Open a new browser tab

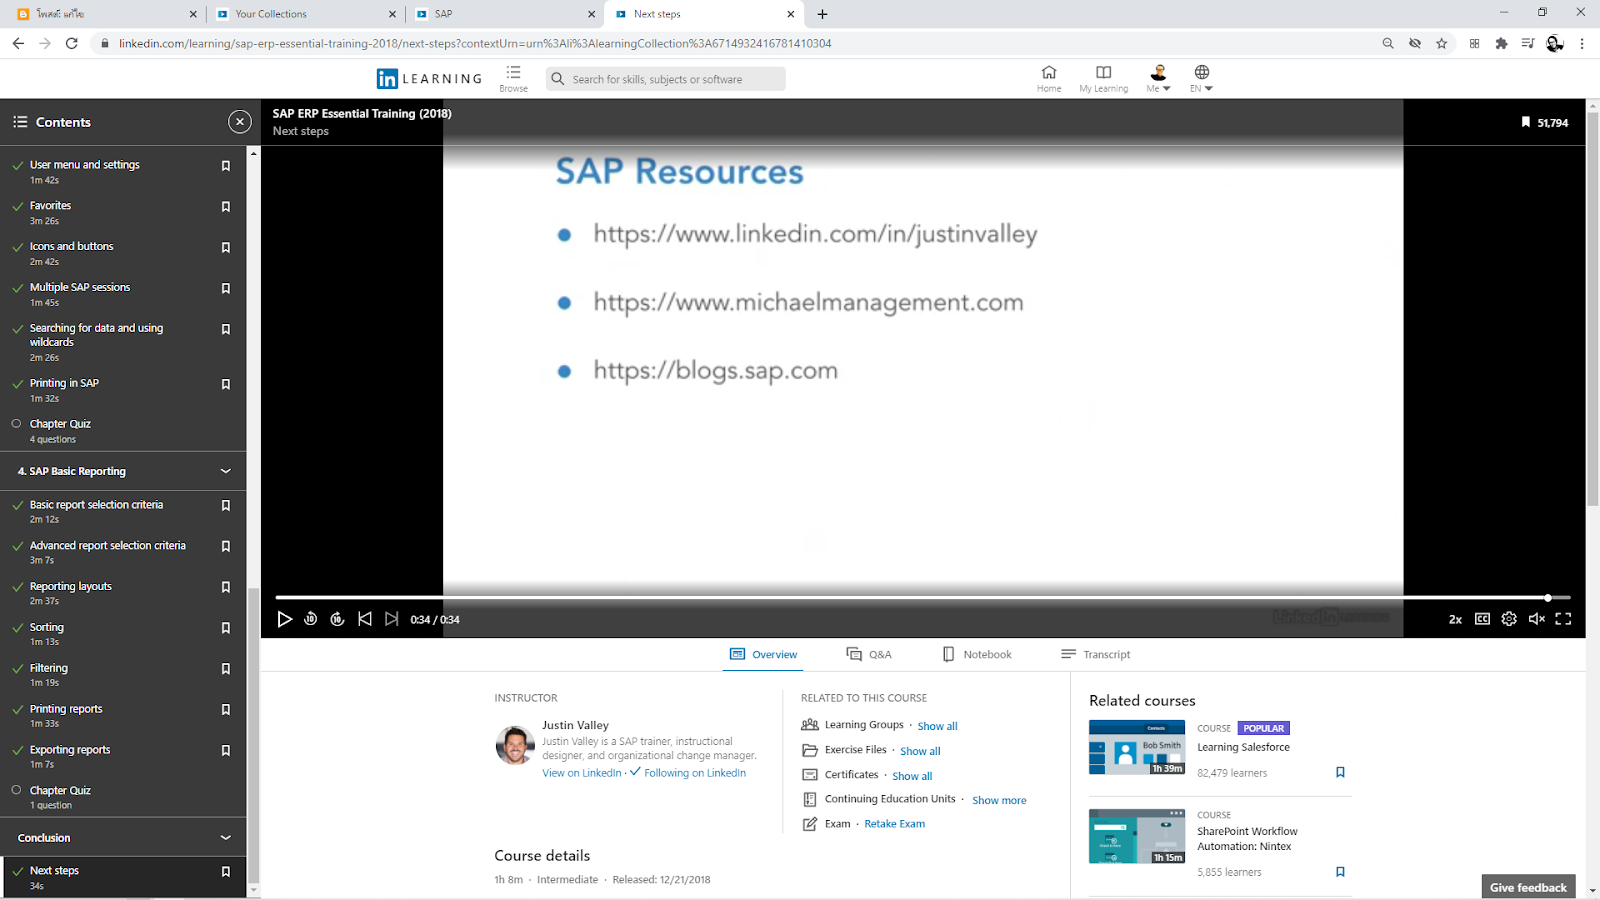coord(822,14)
